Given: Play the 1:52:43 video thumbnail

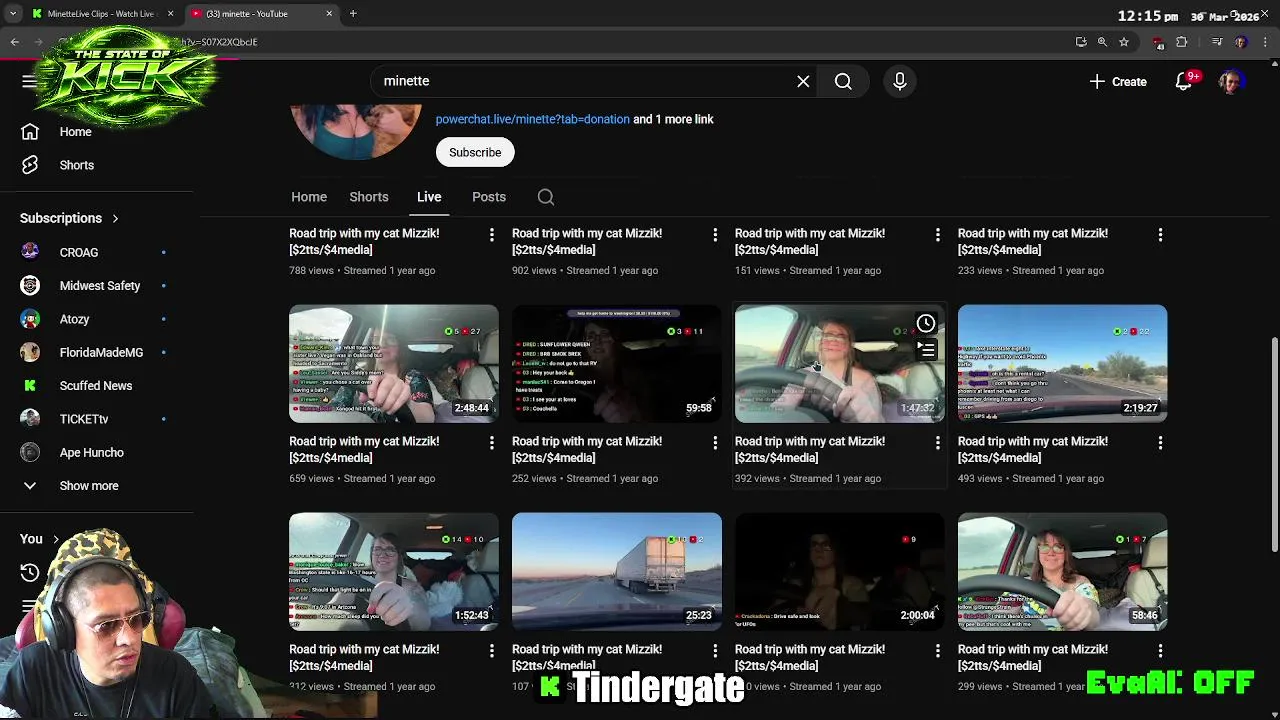Looking at the screenshot, I should click(394, 571).
